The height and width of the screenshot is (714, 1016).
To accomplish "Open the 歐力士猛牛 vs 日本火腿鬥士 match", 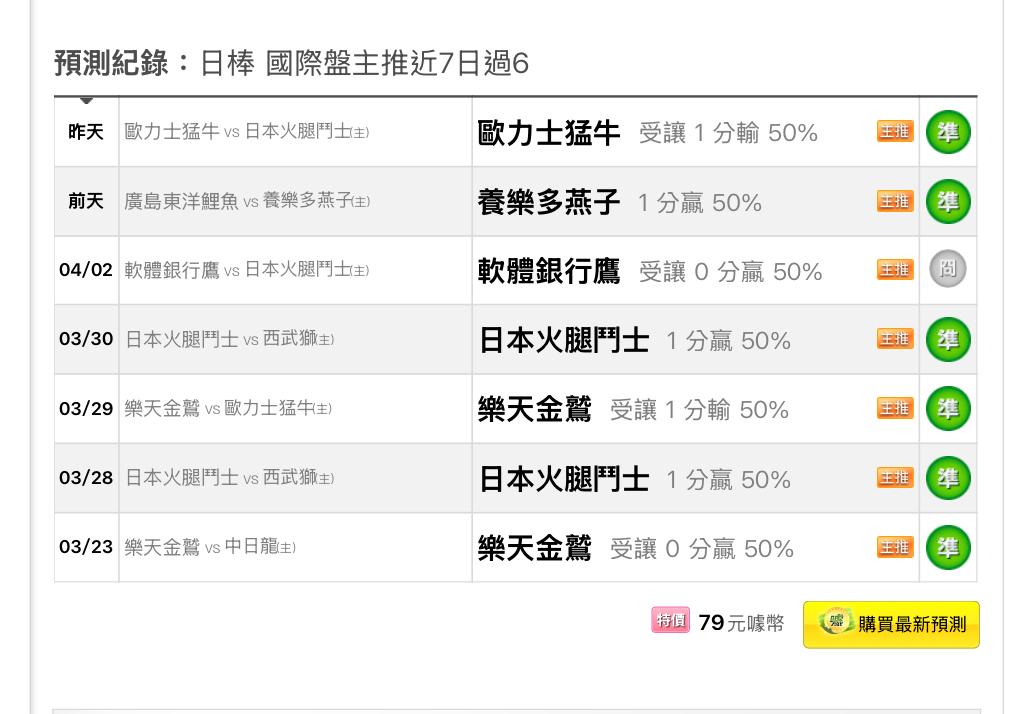I will point(246,132).
